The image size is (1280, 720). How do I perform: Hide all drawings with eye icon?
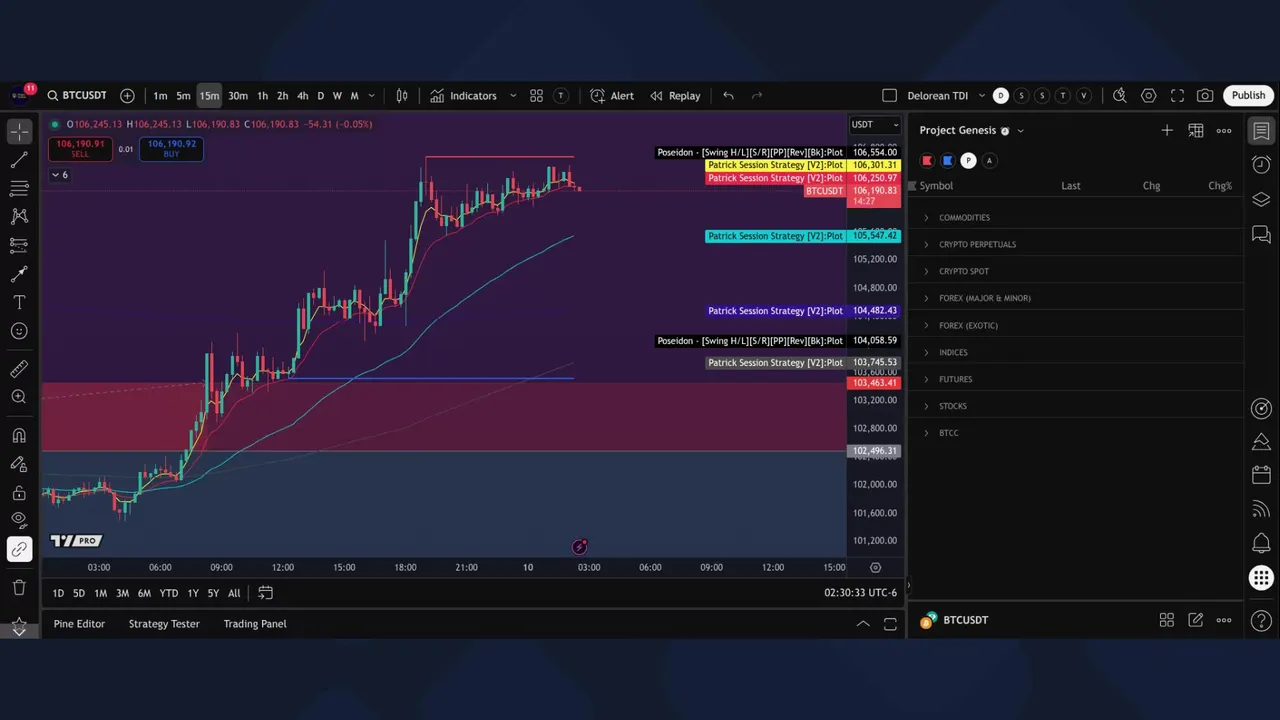(19, 520)
